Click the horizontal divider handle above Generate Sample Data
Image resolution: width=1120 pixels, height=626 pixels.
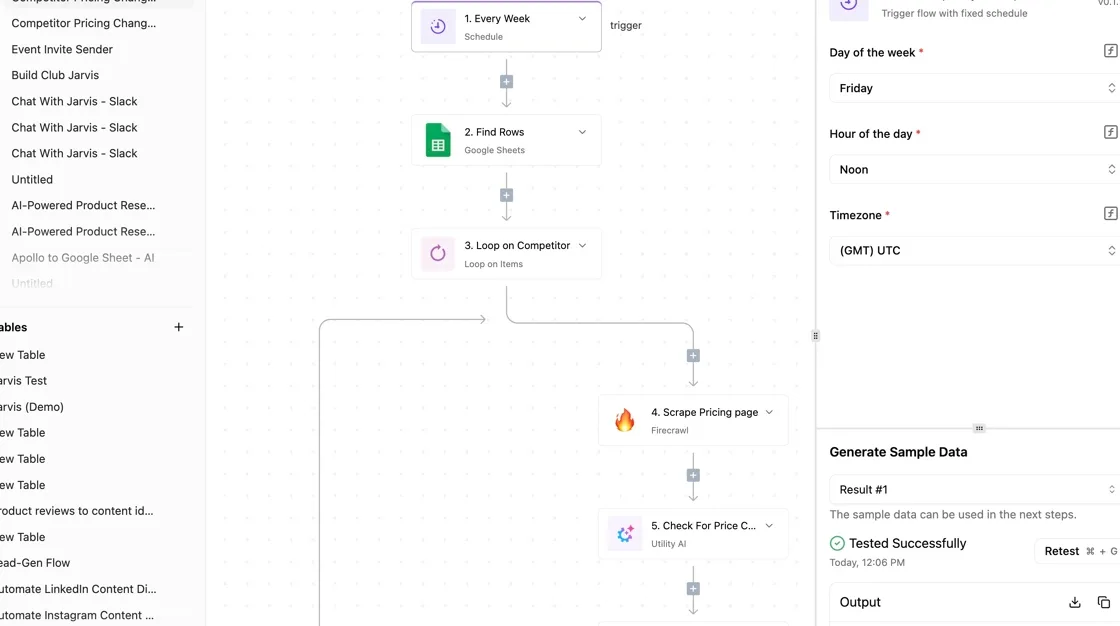pyautogui.click(x=979, y=428)
